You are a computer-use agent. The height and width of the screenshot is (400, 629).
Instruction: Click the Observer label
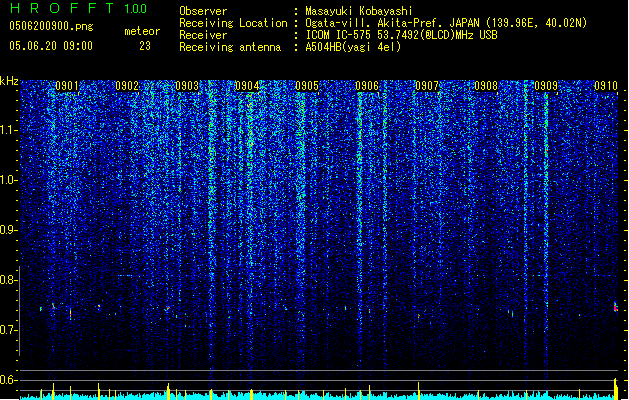203,11
